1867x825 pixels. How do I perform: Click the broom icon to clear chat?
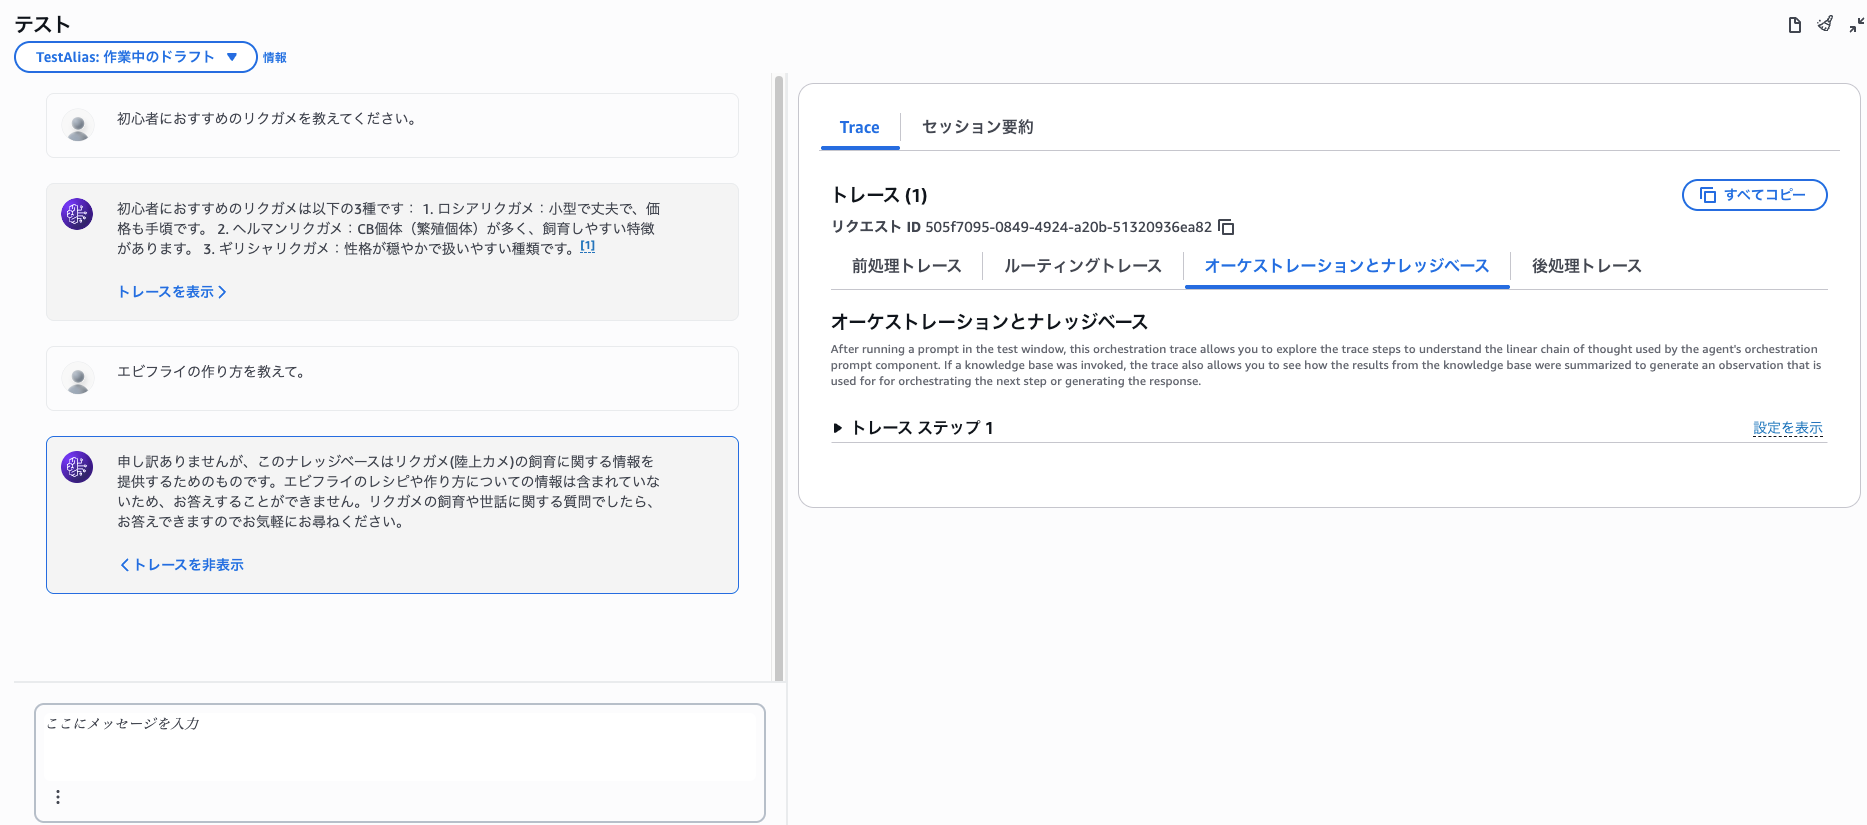(1825, 24)
